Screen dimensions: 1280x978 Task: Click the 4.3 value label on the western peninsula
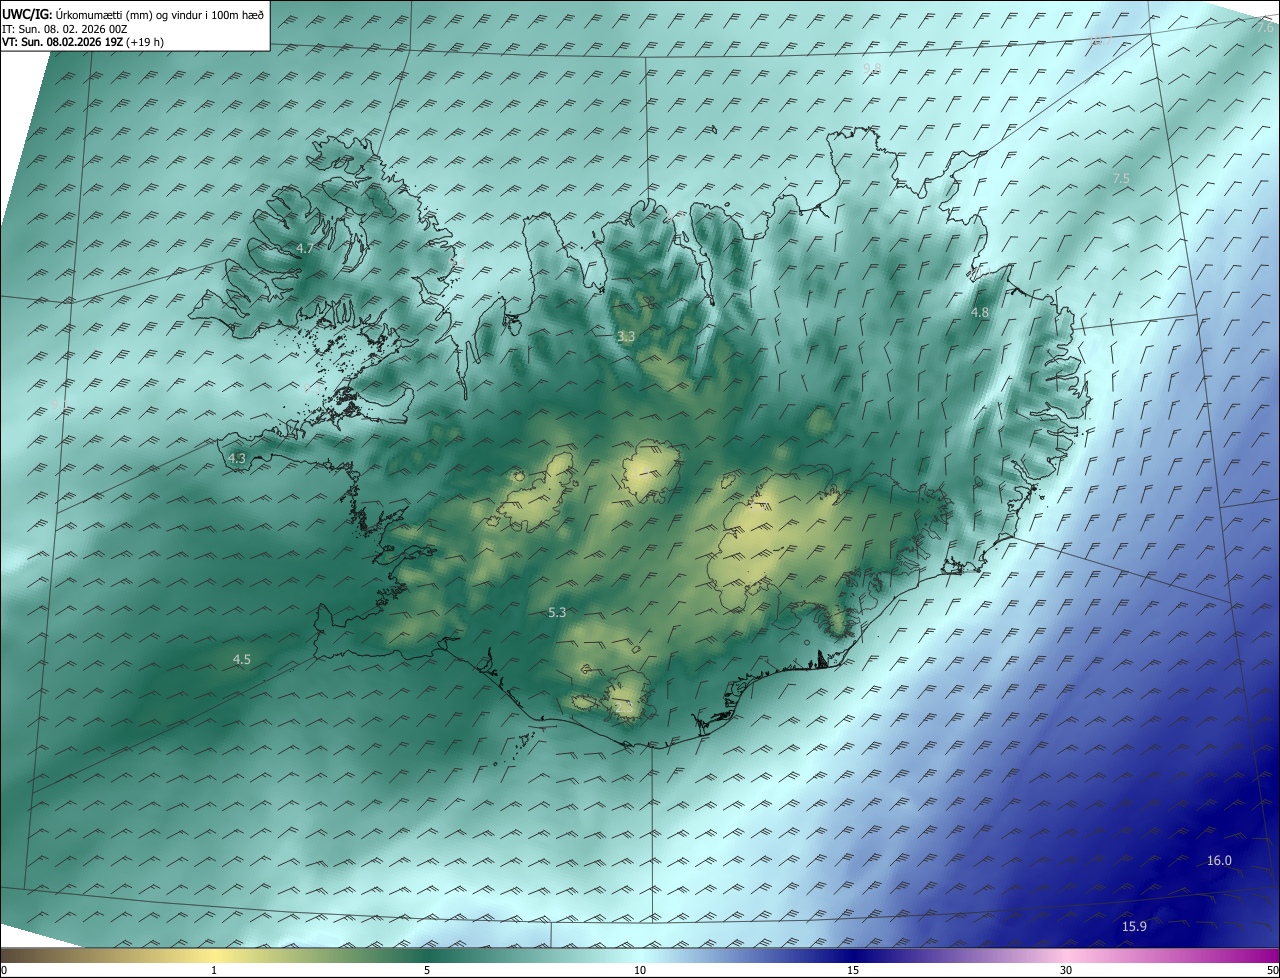point(237,458)
